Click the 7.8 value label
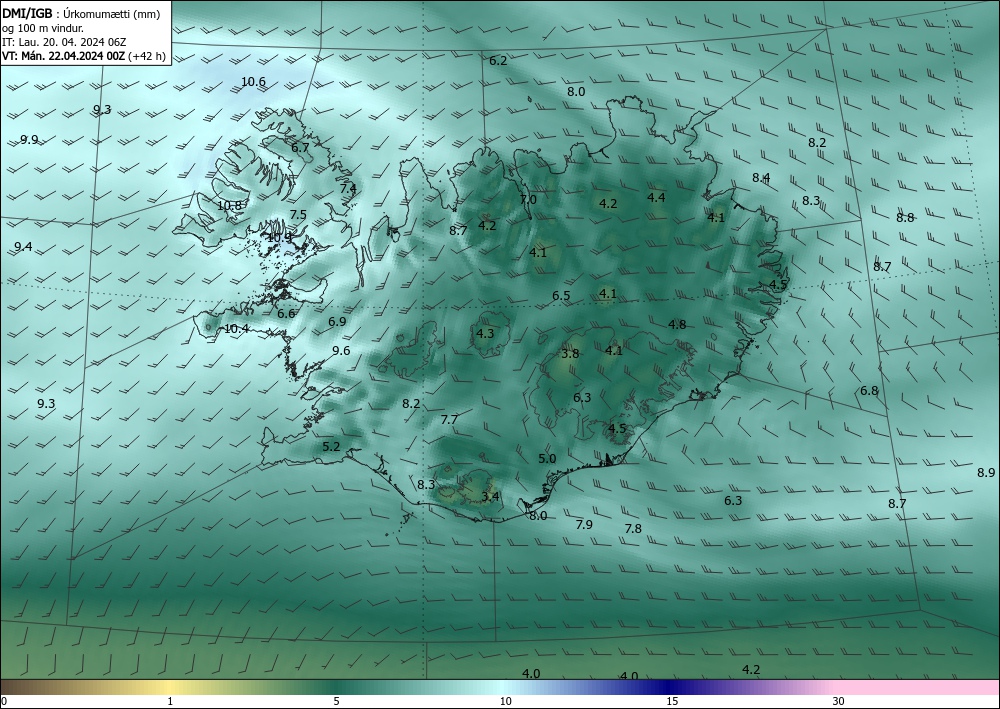This screenshot has width=1000, height=709. 633,529
